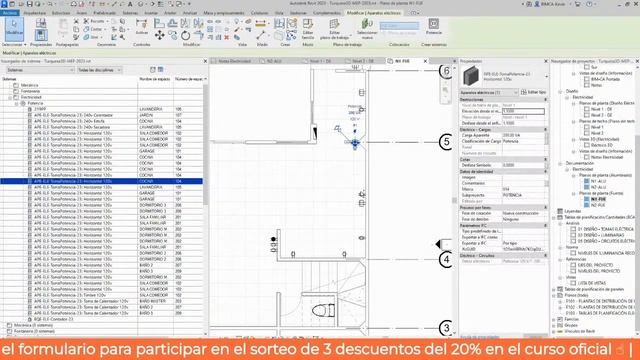Screen dimensions: 640x360
Task: Click the Nivel 2 - DE view checkbox
Action: [x=587, y=116]
